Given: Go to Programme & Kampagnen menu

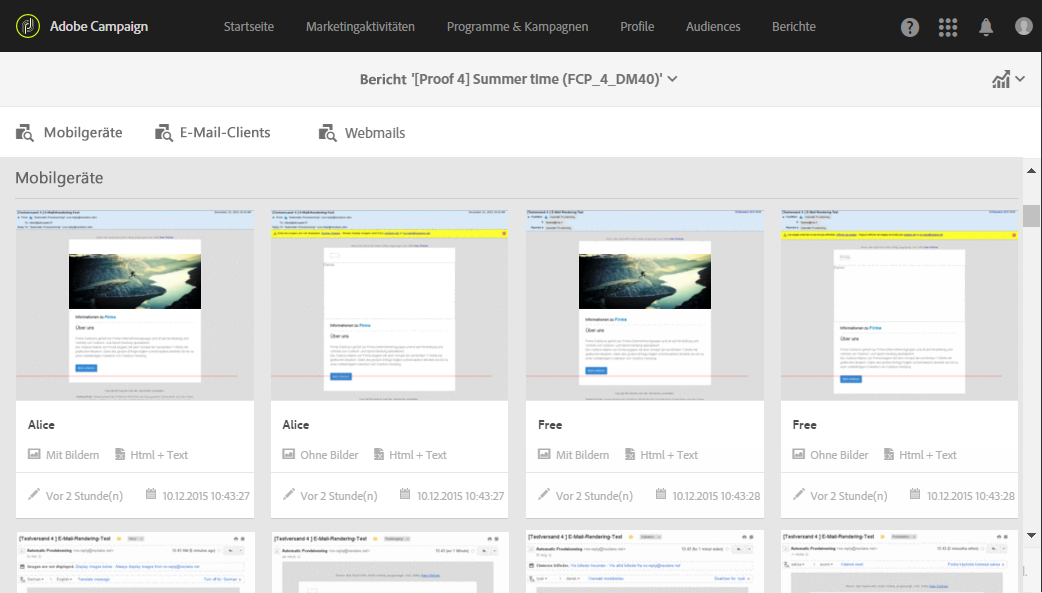Looking at the screenshot, I should [517, 27].
